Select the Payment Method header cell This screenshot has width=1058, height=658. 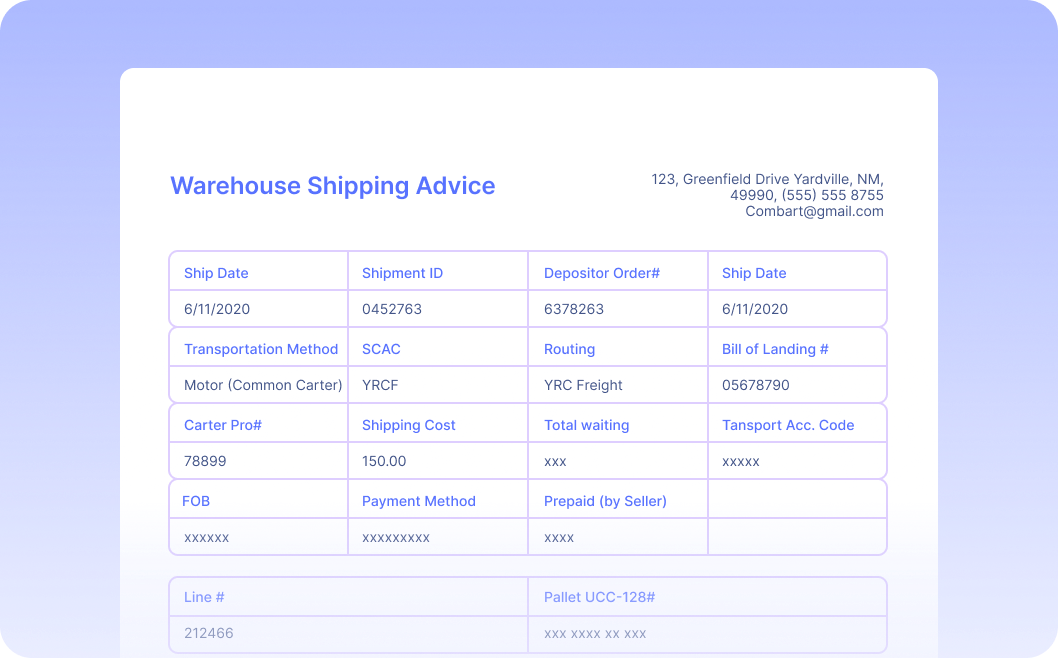[438, 501]
